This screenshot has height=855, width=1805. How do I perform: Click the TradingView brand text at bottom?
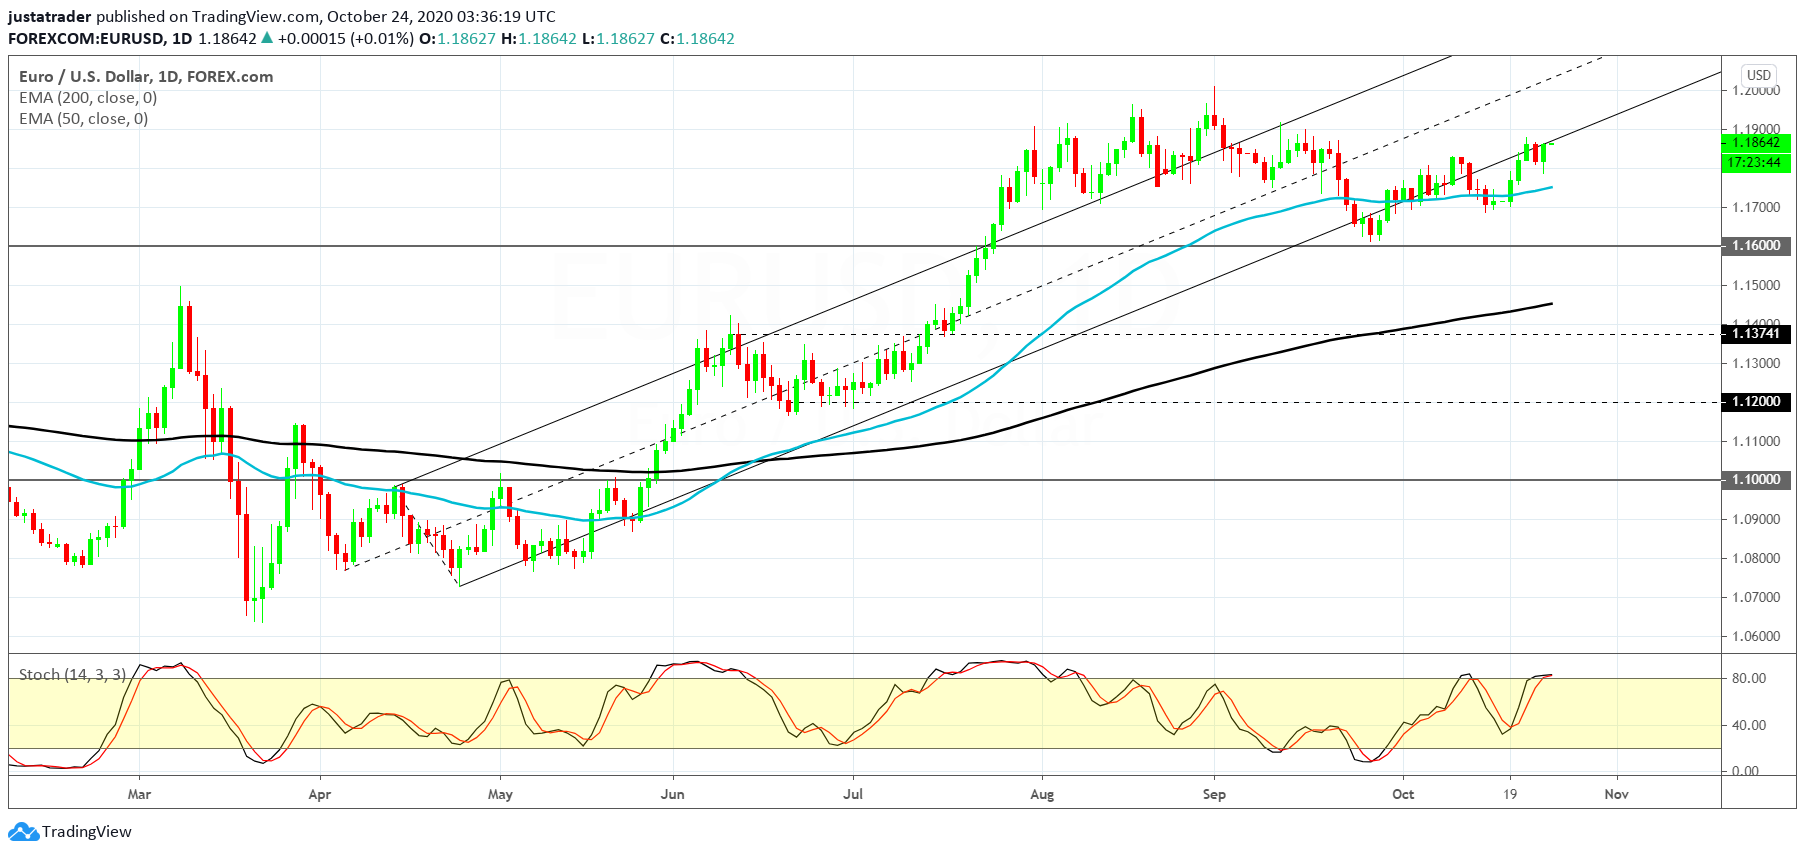point(87,832)
